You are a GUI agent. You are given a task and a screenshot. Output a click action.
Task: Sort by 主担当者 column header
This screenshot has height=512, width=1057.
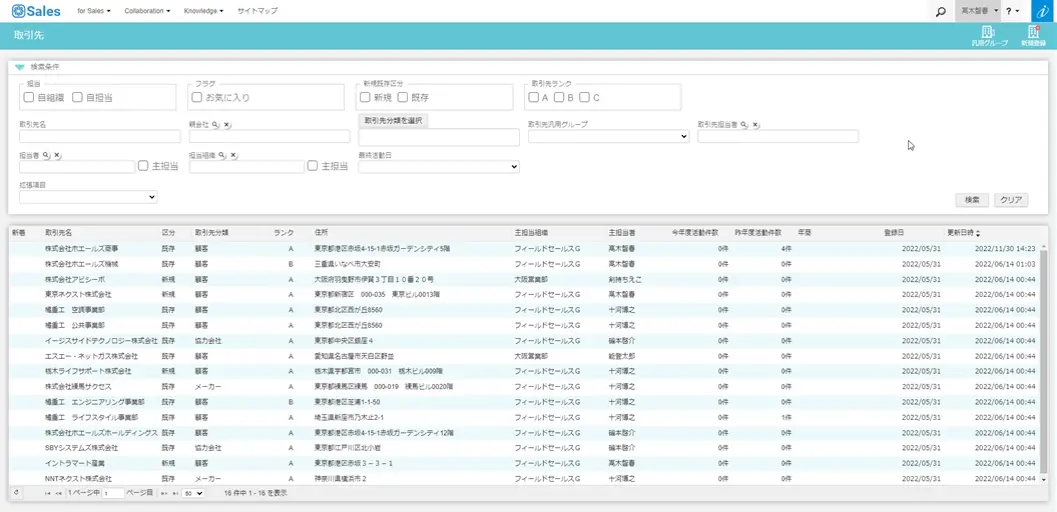point(622,232)
